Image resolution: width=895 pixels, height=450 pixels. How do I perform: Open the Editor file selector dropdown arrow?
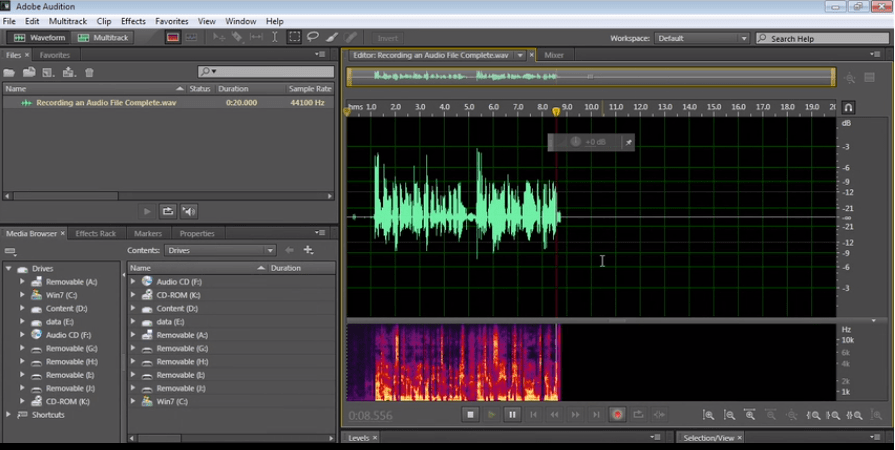(520, 55)
